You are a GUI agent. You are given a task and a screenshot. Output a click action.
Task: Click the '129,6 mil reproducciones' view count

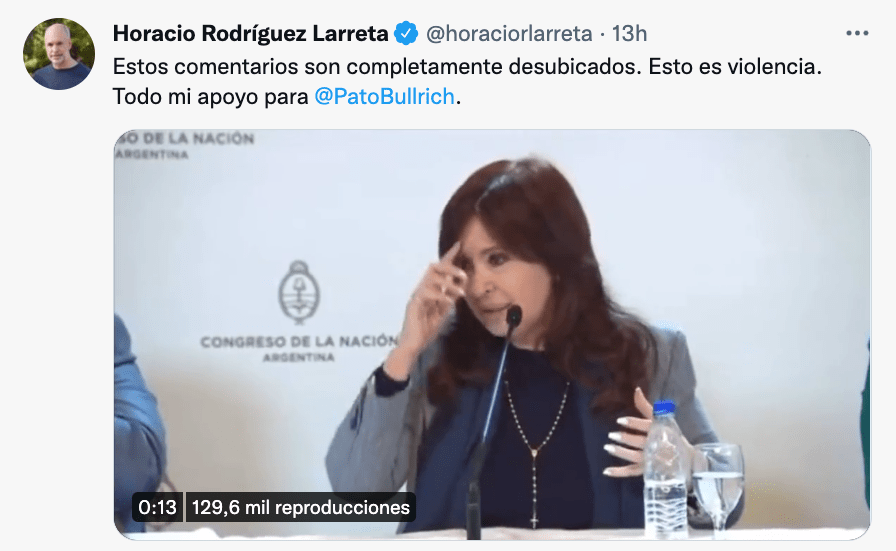click(301, 507)
